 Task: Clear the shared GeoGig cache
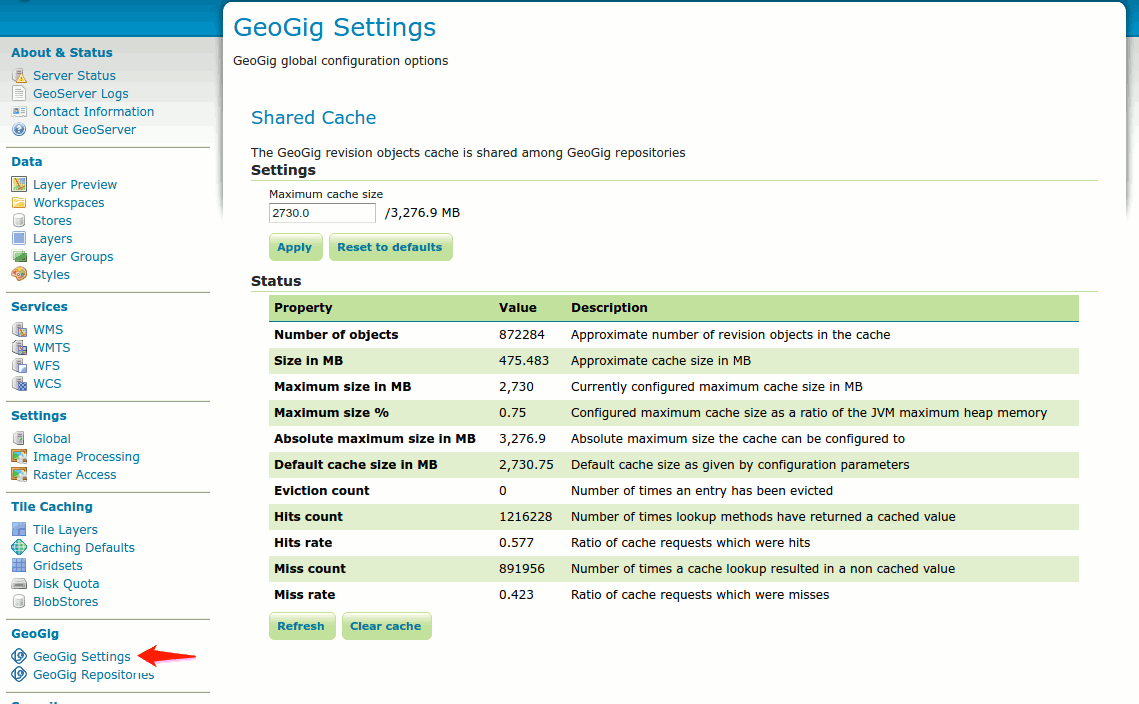pyautogui.click(x=386, y=625)
